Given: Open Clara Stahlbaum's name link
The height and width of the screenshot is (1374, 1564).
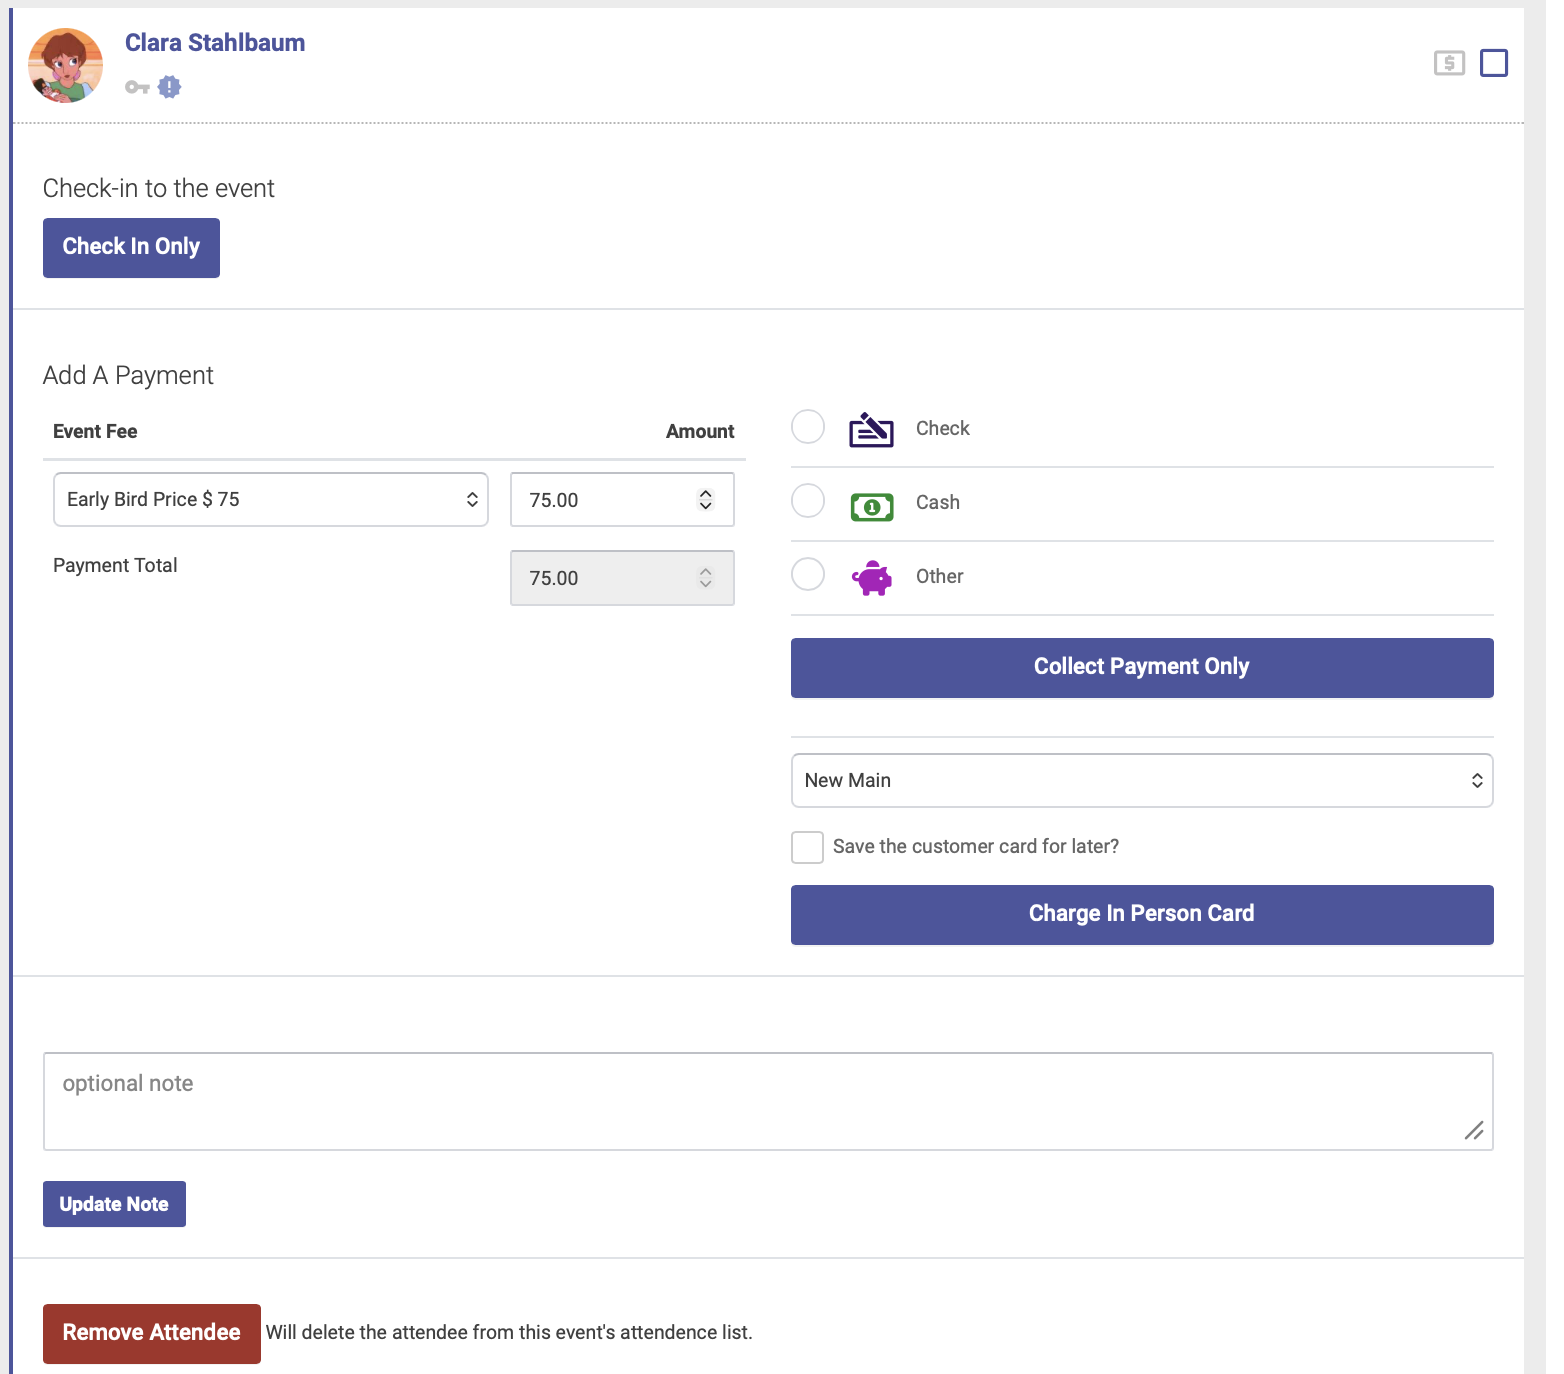Looking at the screenshot, I should click(x=215, y=43).
